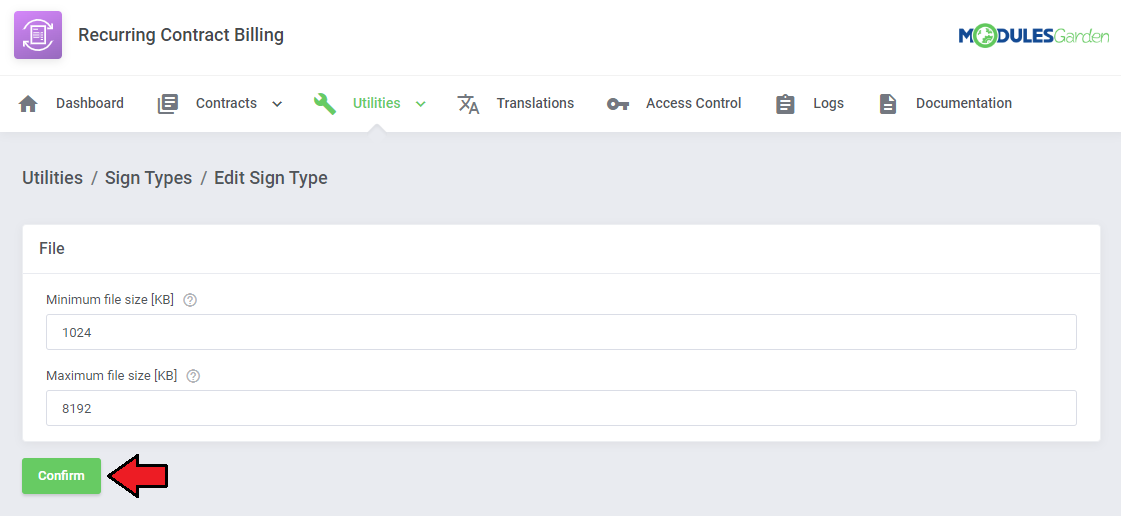Click the Documentation file icon
Screen dimensions: 1121x516
888,104
